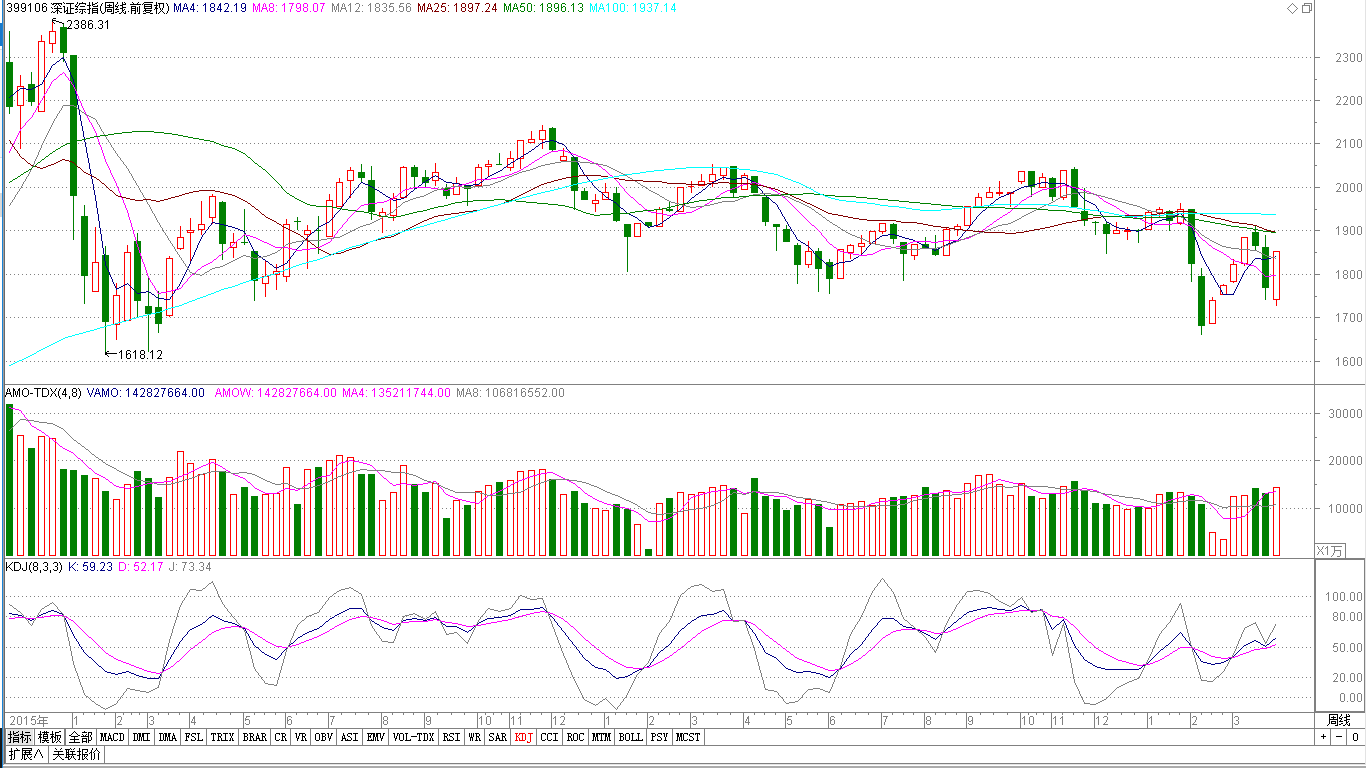Switch indicator to SAR
This screenshot has width=1366, height=768.
point(497,737)
